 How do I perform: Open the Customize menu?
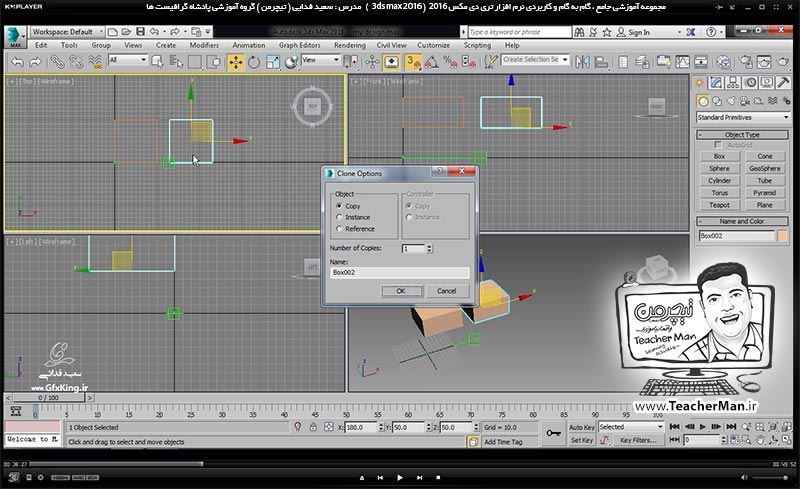point(433,45)
